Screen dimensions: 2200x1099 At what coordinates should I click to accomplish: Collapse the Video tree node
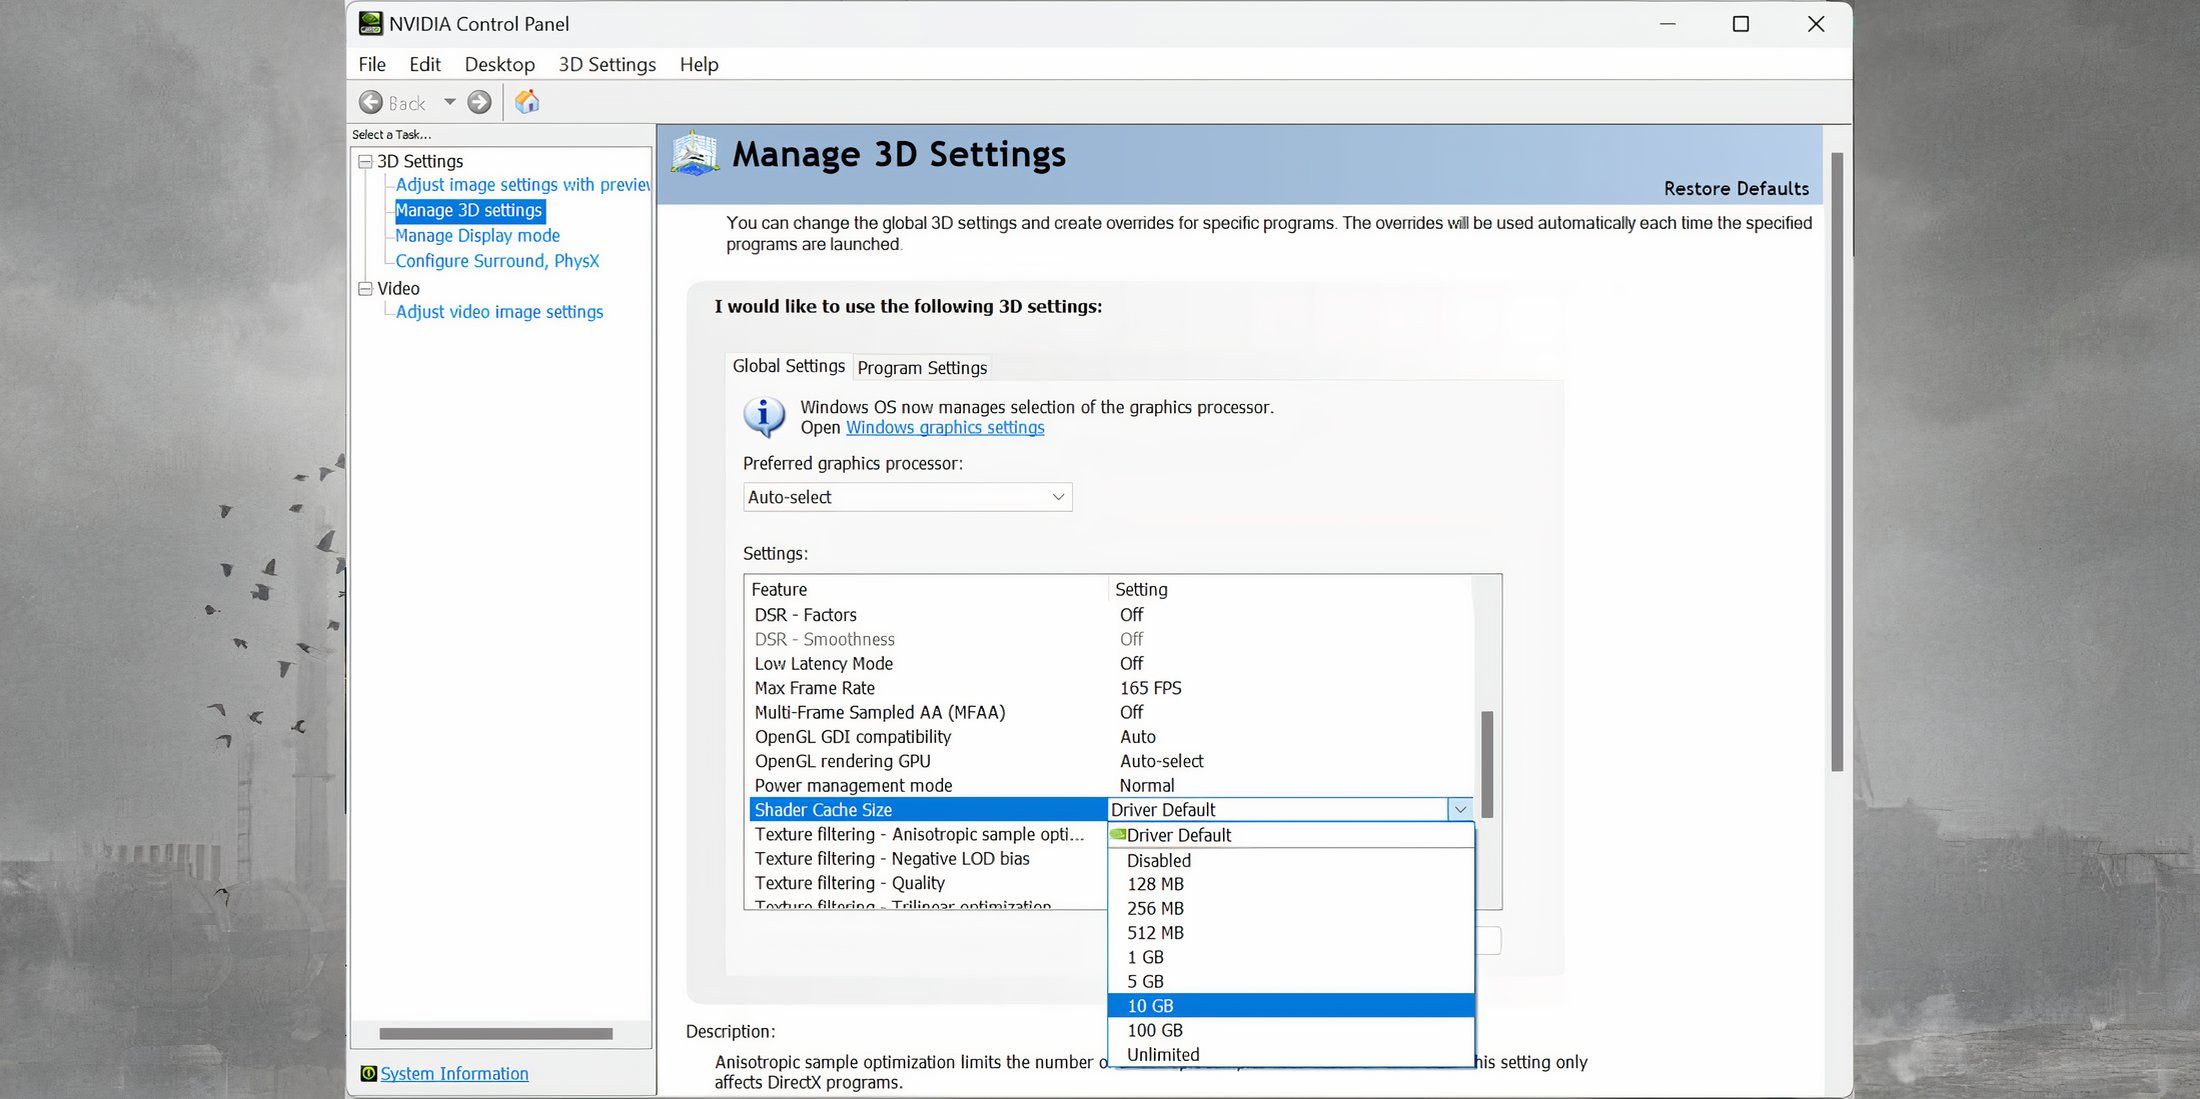(x=366, y=288)
